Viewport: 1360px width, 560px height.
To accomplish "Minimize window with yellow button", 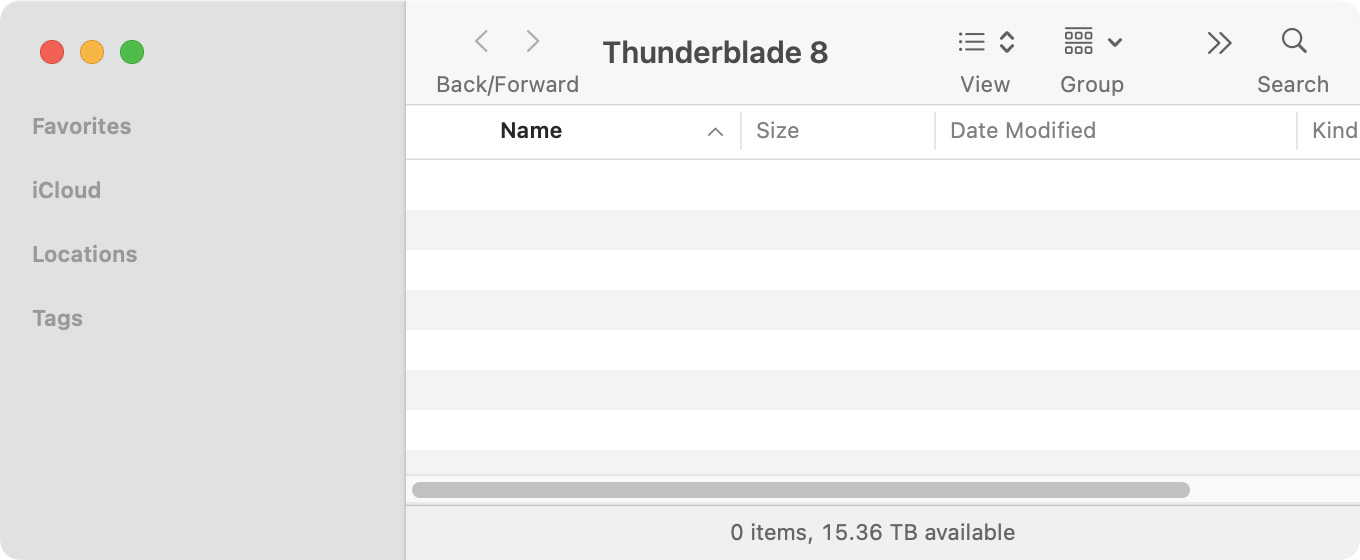I will tap(92, 52).
